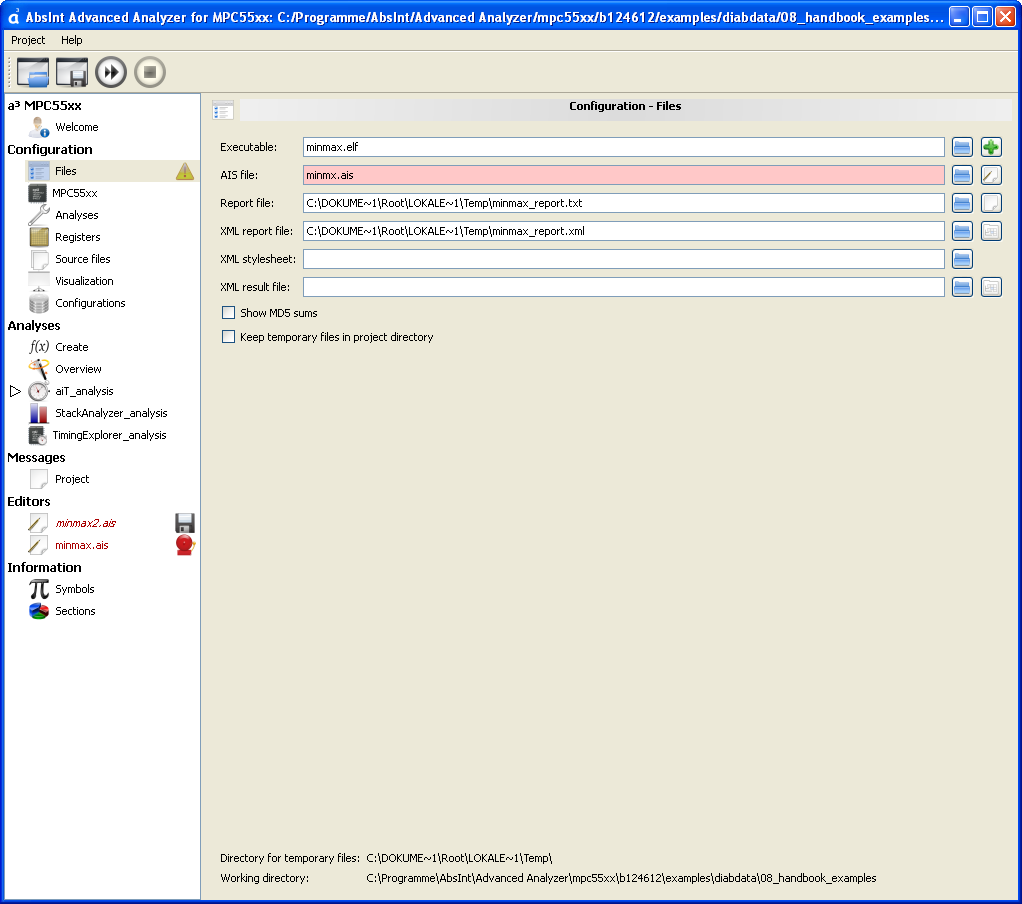This screenshot has width=1022, height=904.
Task: Open the Project menu
Action: coord(28,40)
